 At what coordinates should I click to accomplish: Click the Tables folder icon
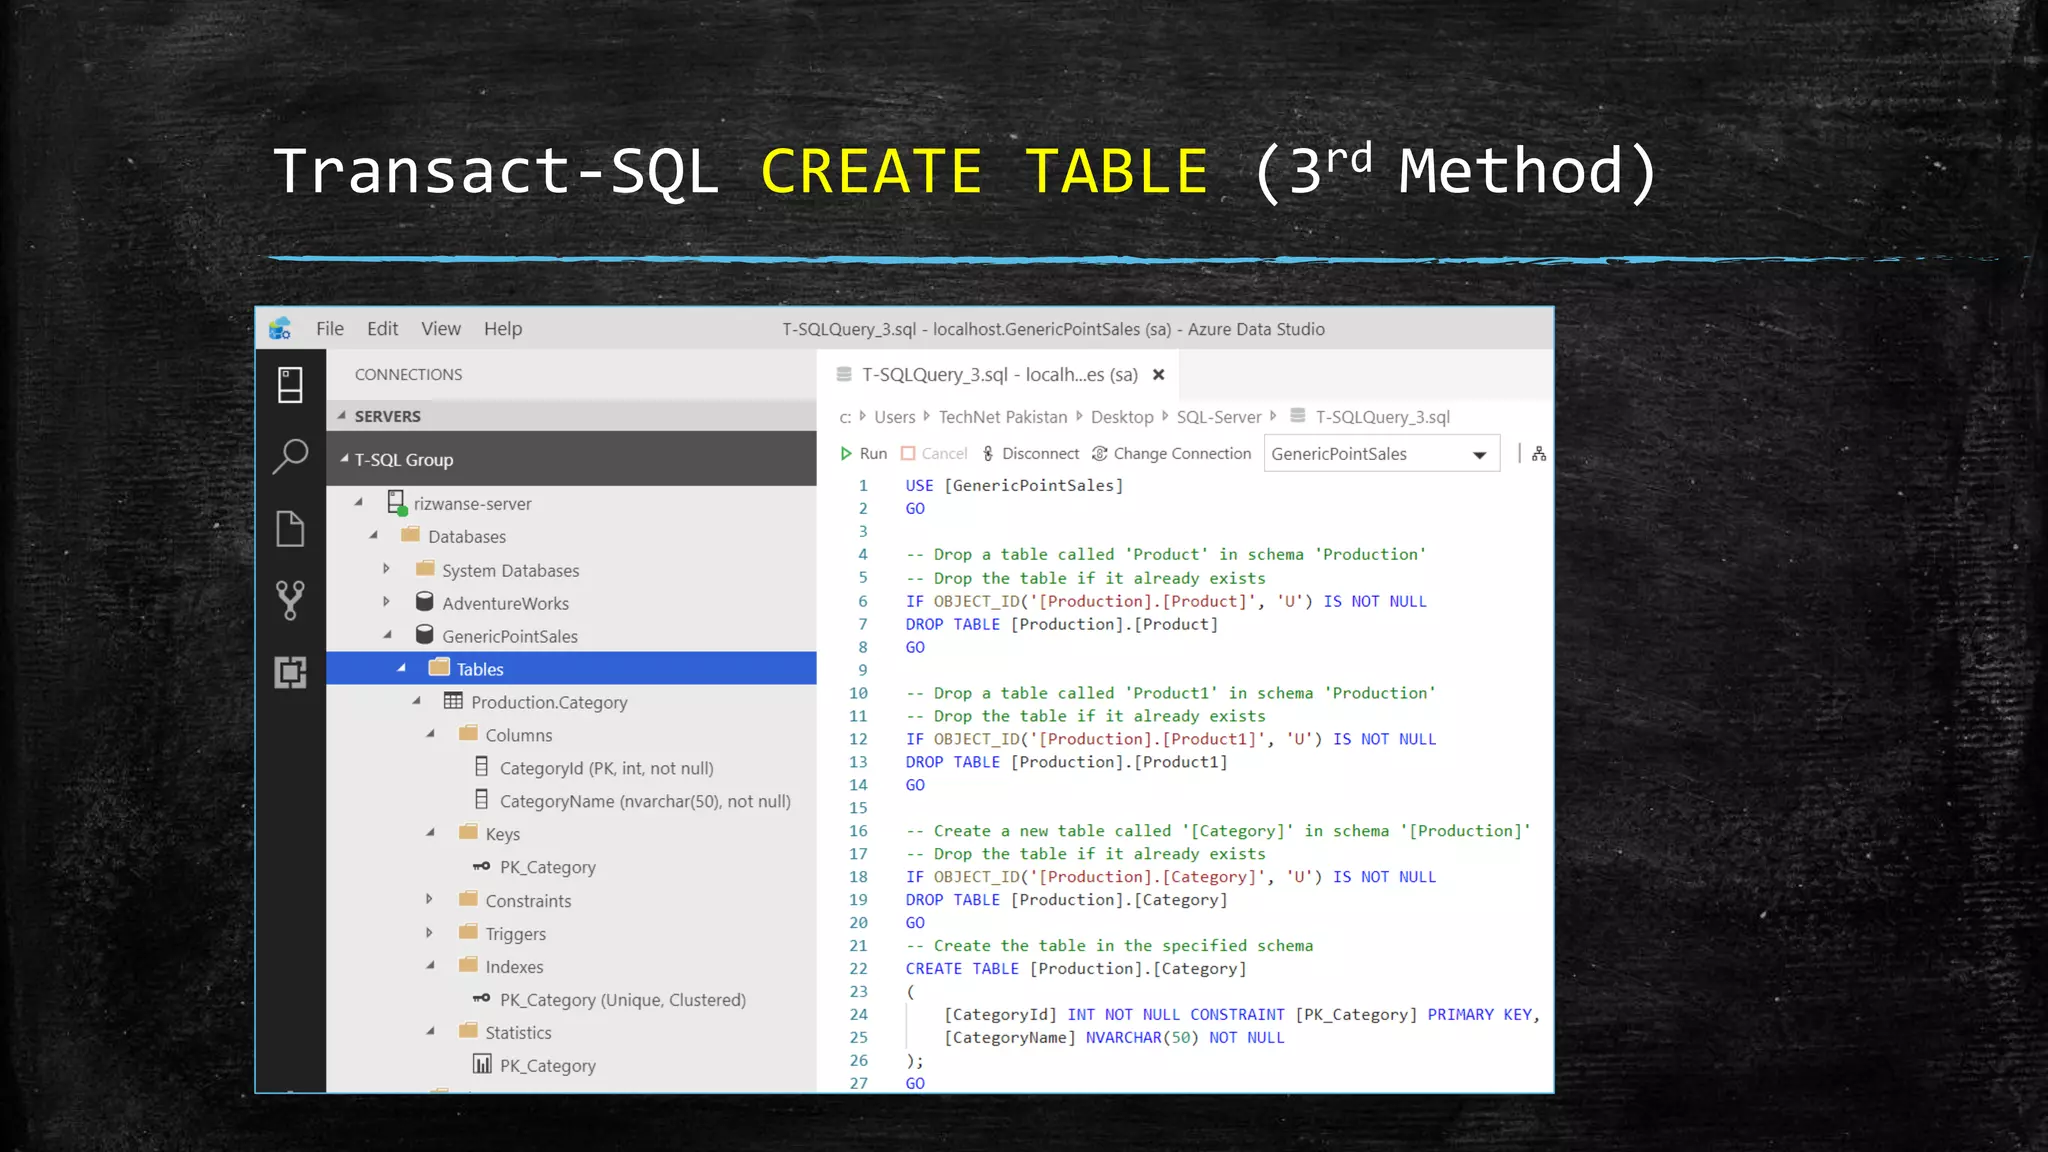pyautogui.click(x=439, y=667)
